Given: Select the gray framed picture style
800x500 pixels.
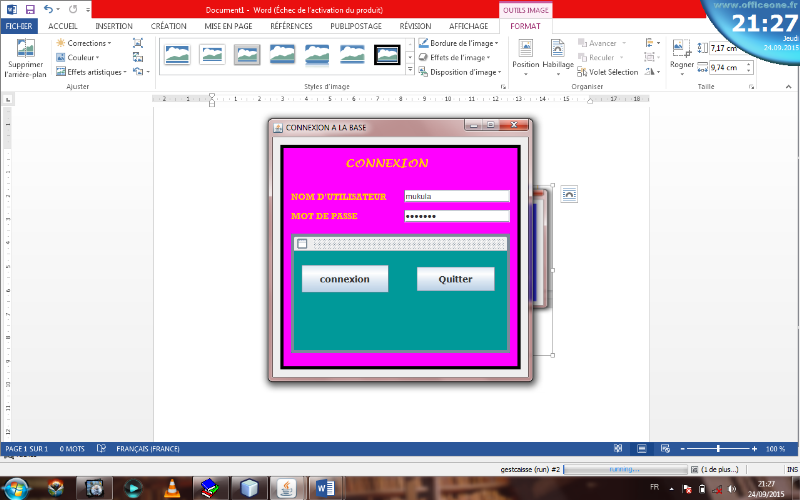Looking at the screenshot, I should [247, 55].
